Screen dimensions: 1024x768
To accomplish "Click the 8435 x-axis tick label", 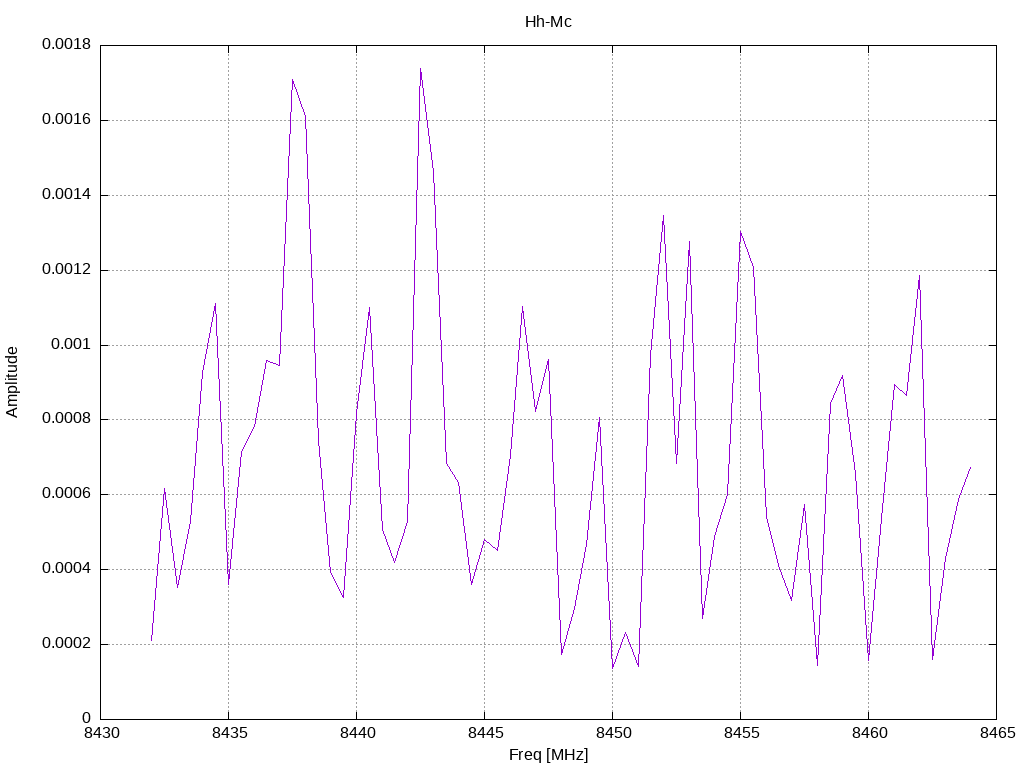I will point(230,733).
